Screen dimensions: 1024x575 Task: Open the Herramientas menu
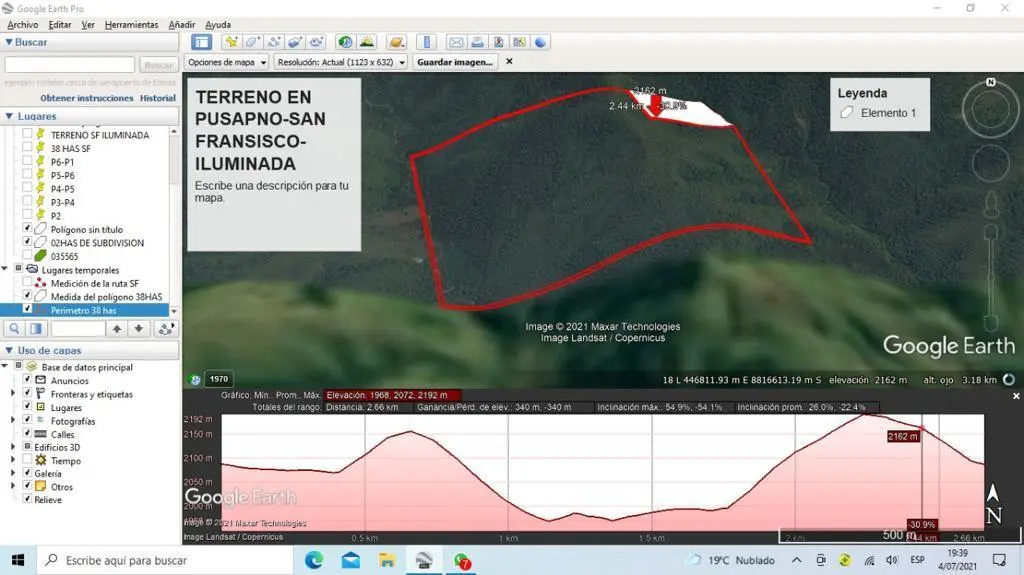(131, 24)
